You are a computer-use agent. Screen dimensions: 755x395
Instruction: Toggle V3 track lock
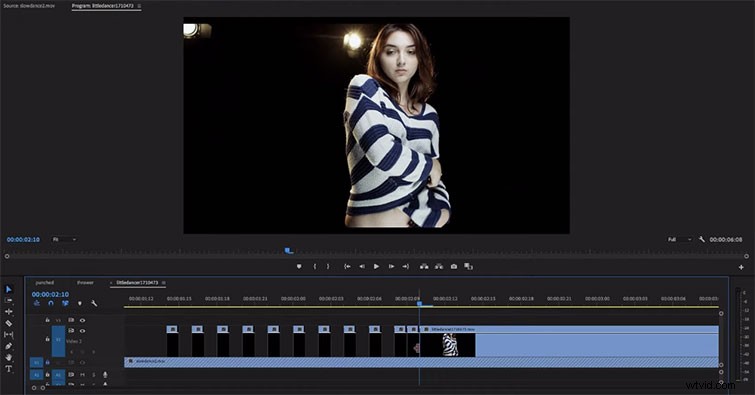point(47,320)
